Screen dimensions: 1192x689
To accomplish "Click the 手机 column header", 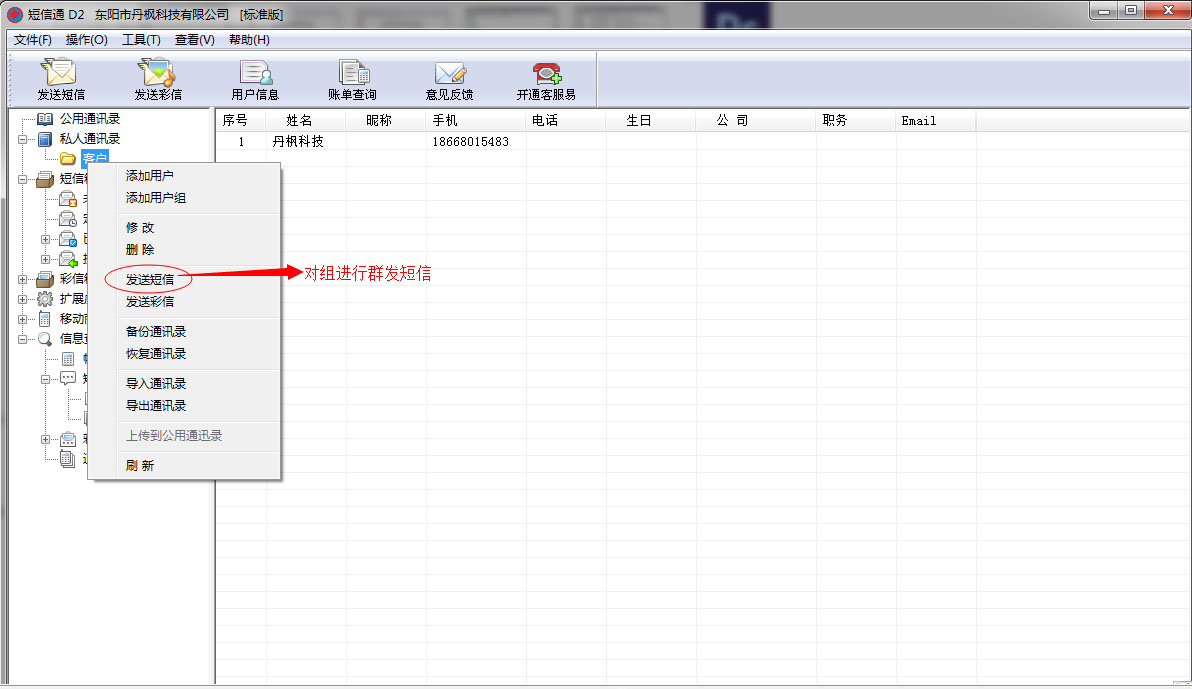I will [445, 121].
